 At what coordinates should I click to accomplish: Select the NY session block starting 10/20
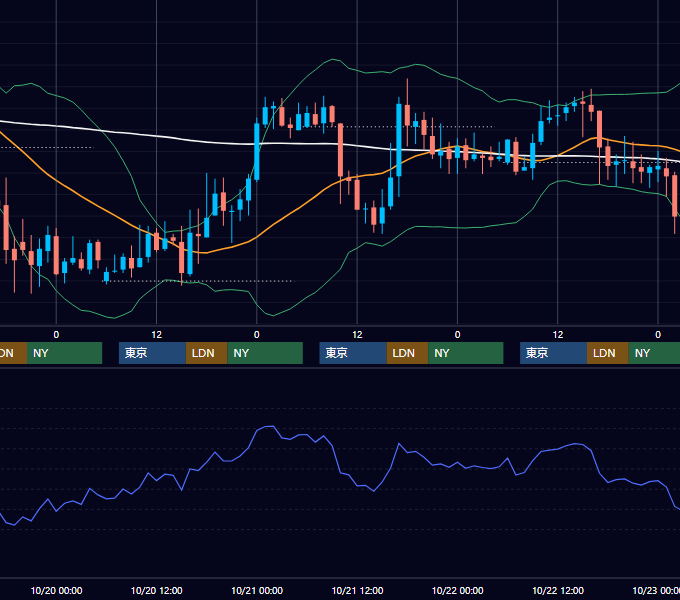click(265, 353)
